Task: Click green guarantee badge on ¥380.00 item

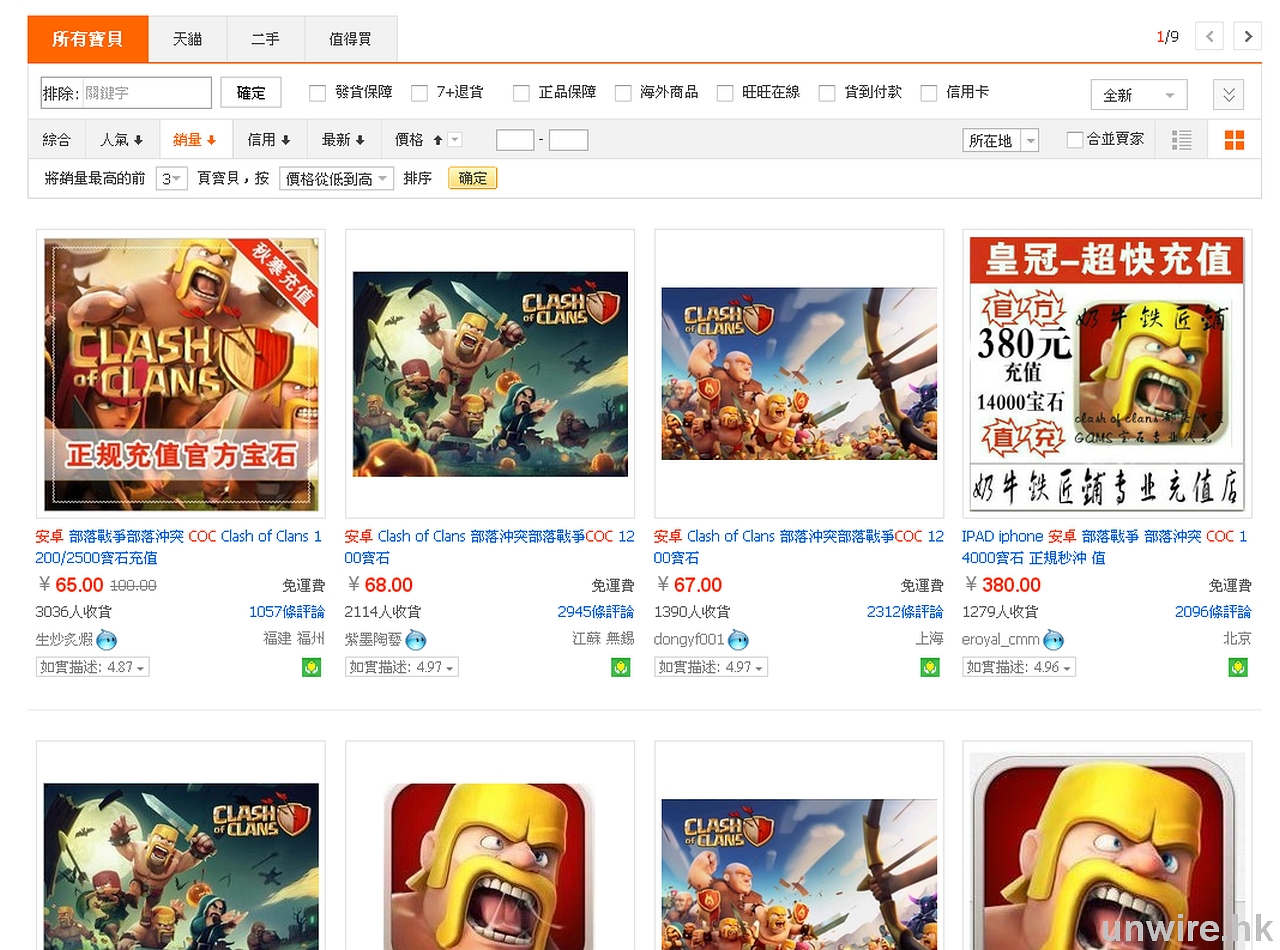Action: tap(1238, 667)
